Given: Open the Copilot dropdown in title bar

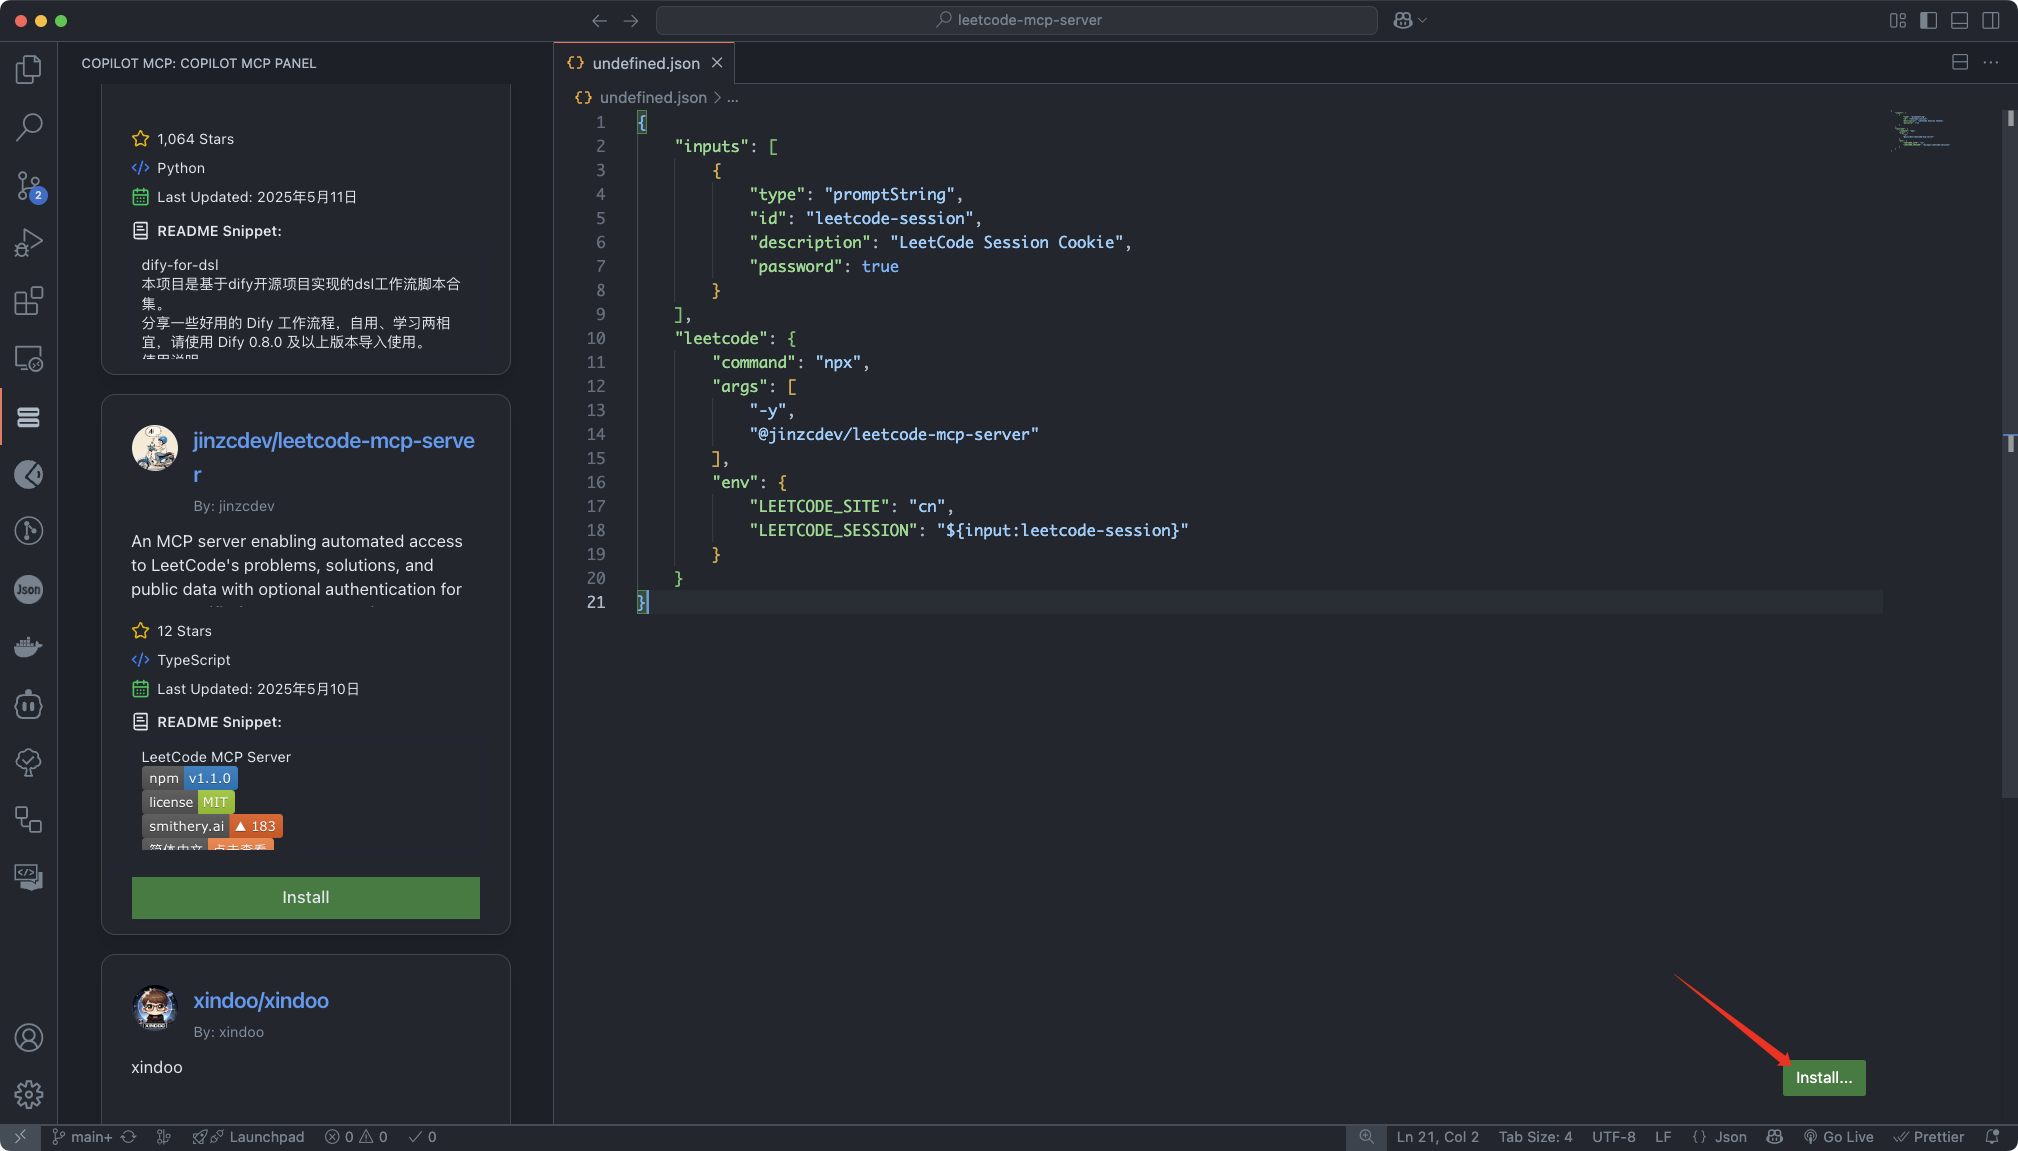Looking at the screenshot, I should tap(1409, 20).
